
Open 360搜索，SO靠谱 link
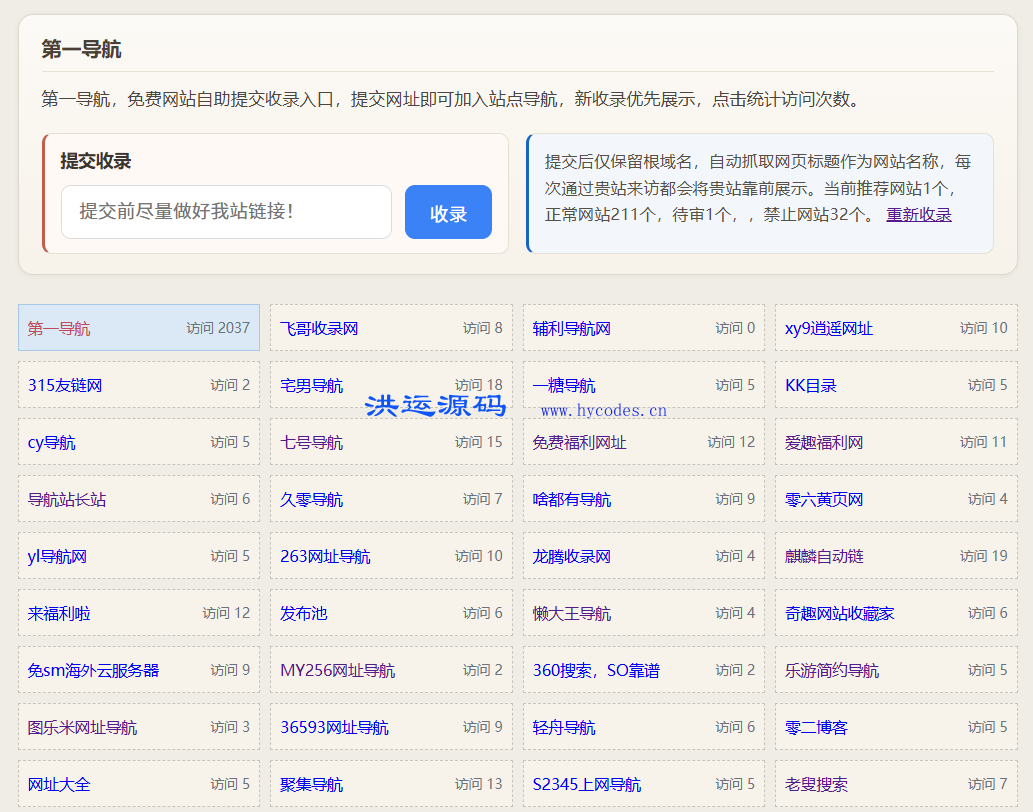click(596, 670)
